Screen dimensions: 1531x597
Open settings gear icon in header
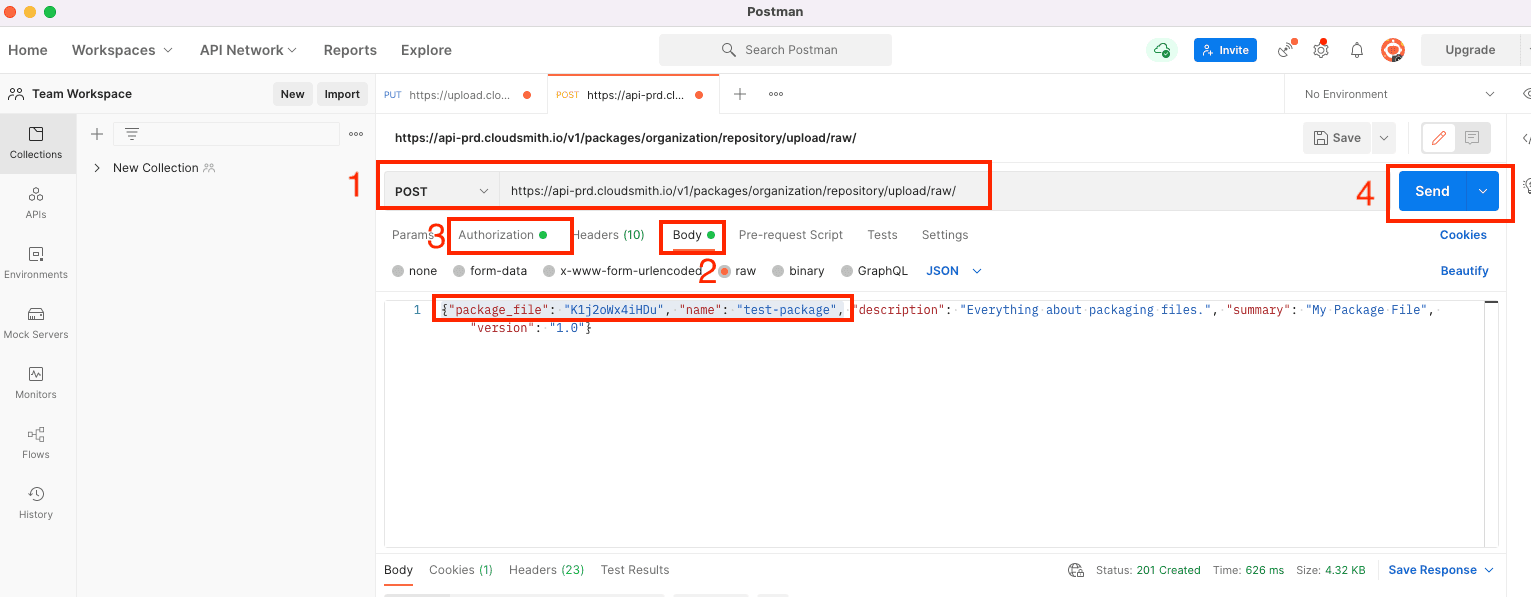coord(1321,50)
